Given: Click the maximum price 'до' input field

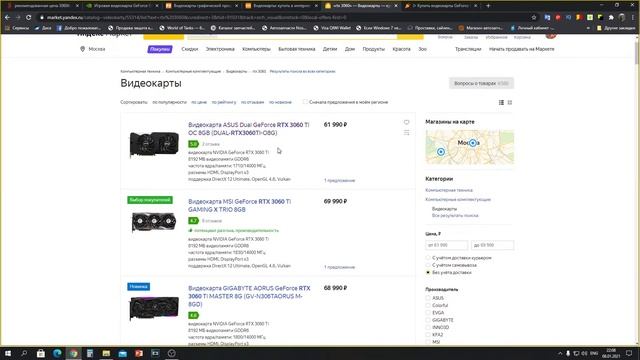Looking at the screenshot, I should [x=492, y=245].
